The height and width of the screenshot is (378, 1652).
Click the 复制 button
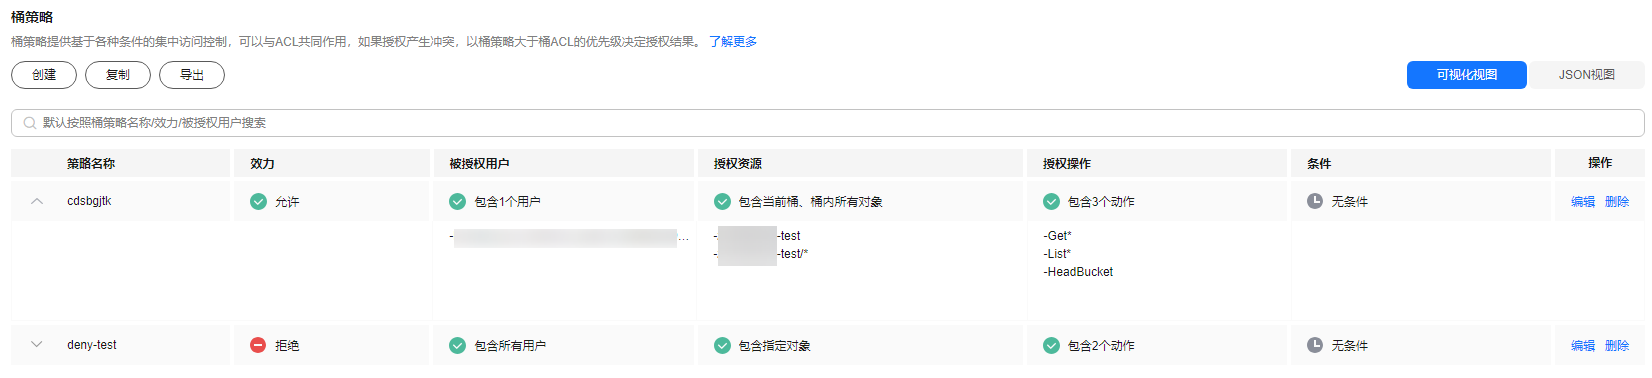(118, 75)
